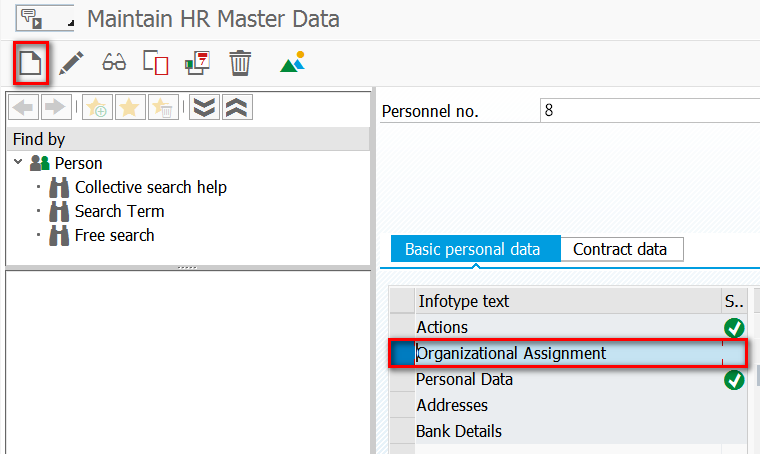Click the binoculars icon beside Collective search help

59,188
